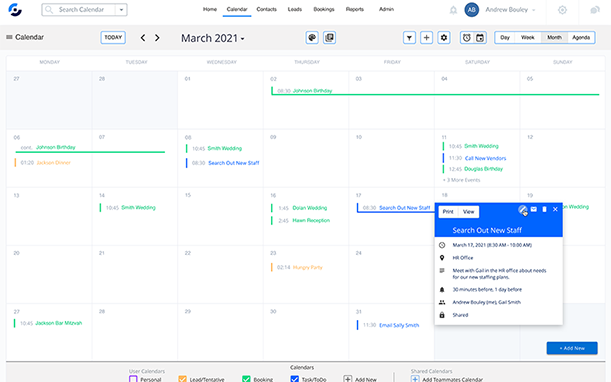Viewport: 611px width, 382px height.
Task: Open the Bookings menu item
Action: tap(324, 9)
